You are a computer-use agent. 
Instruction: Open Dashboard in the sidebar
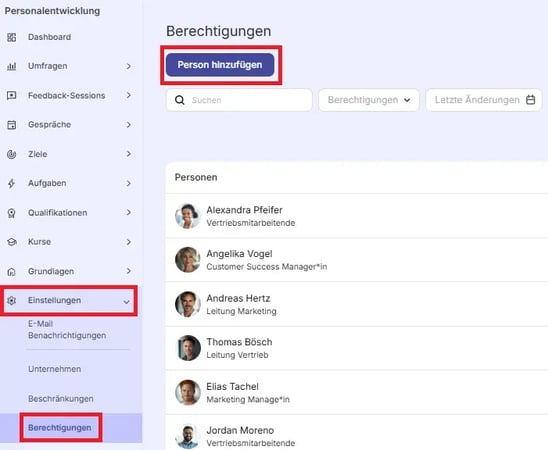[49, 37]
